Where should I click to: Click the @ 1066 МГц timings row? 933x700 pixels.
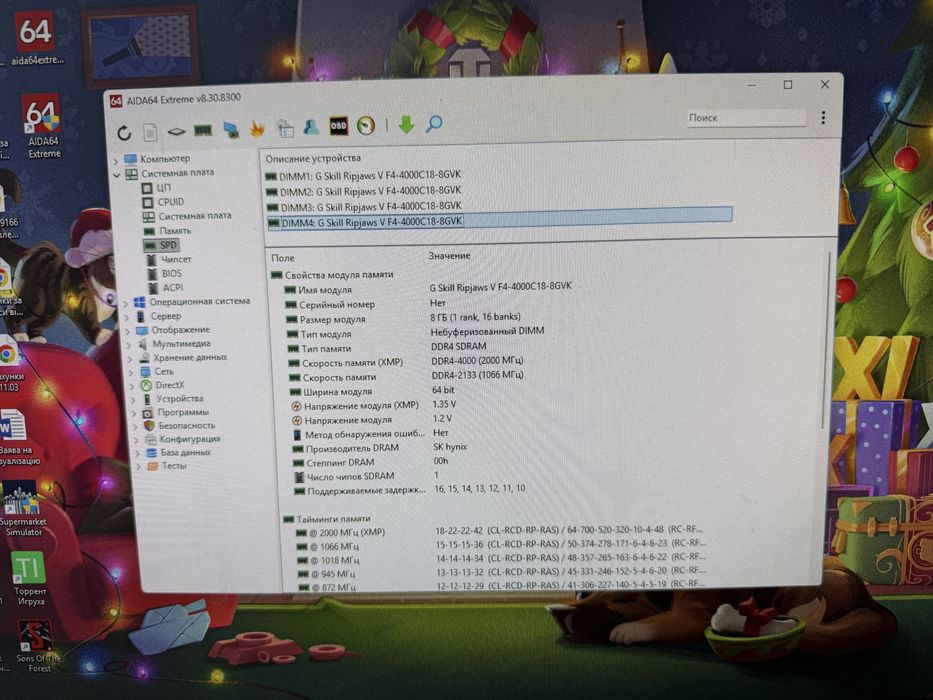(x=502, y=545)
